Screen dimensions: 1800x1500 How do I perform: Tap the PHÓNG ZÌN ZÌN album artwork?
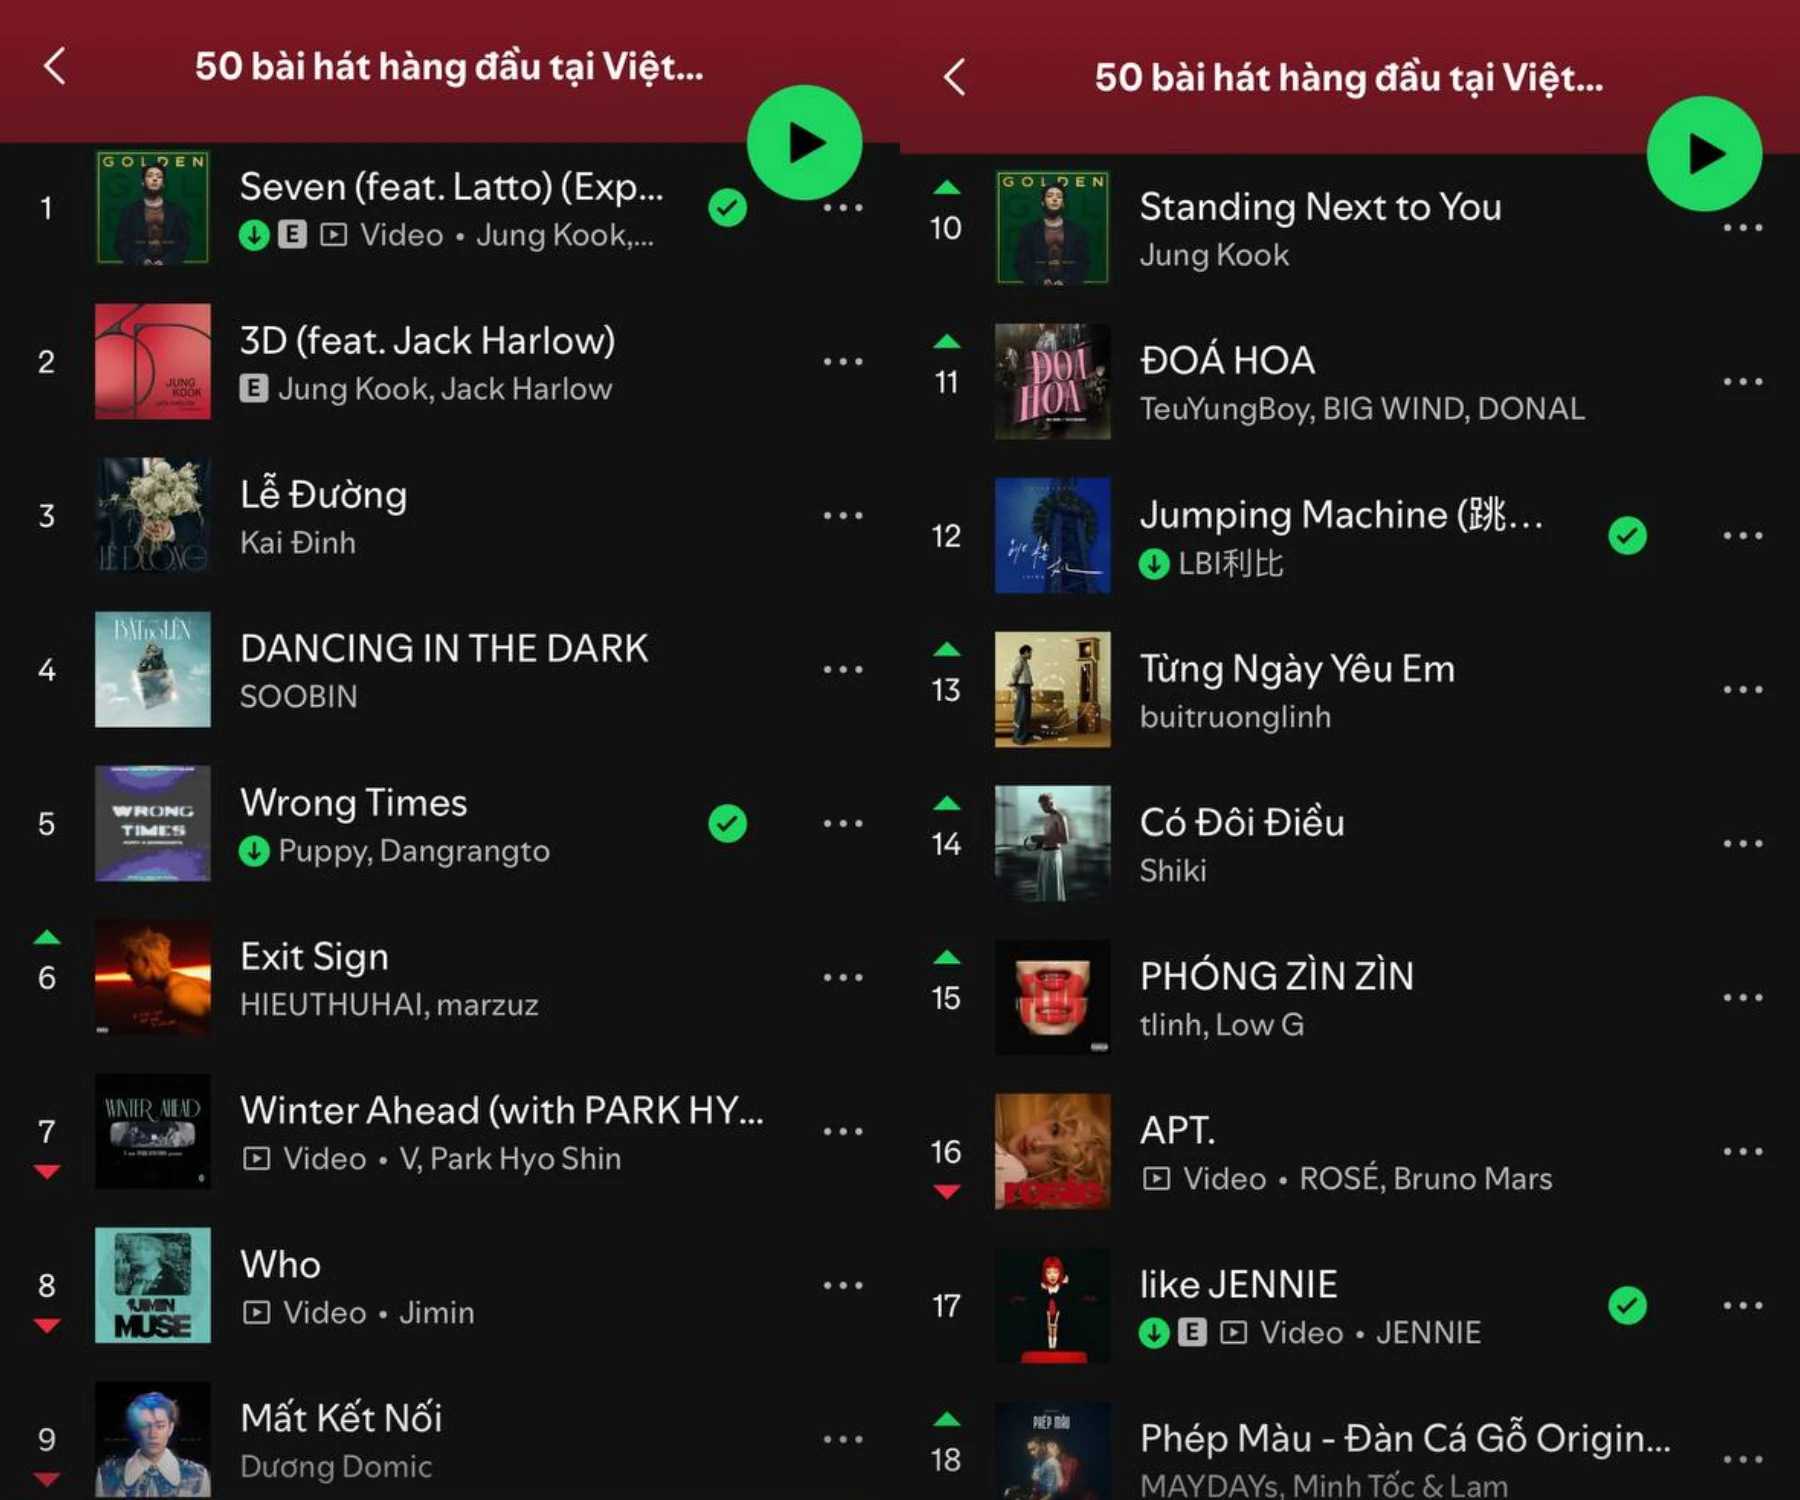tap(1052, 997)
